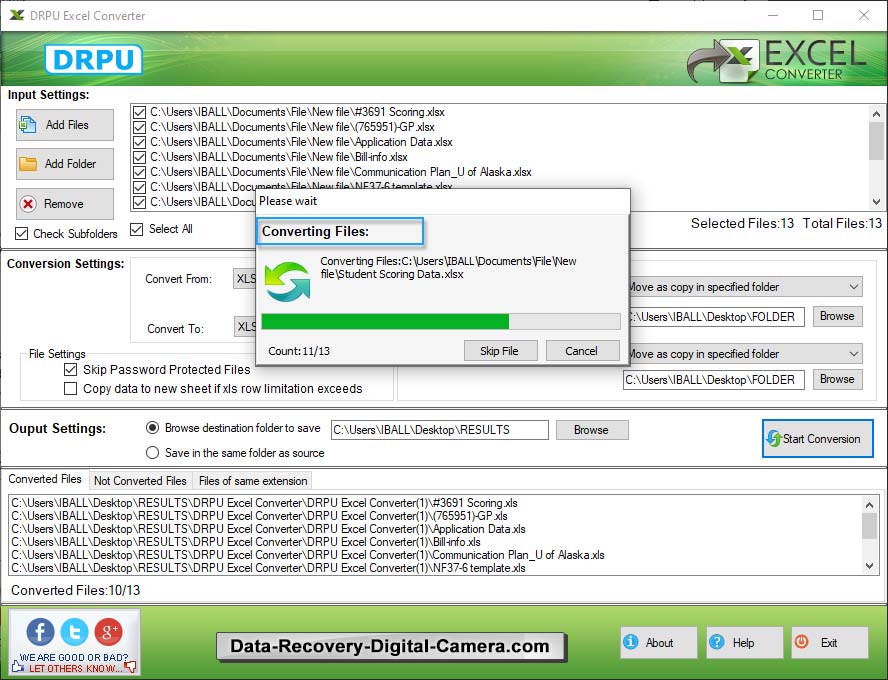This screenshot has width=888, height=680.
Task: Click the Converted Files:10/13 status text
Action: click(75, 590)
